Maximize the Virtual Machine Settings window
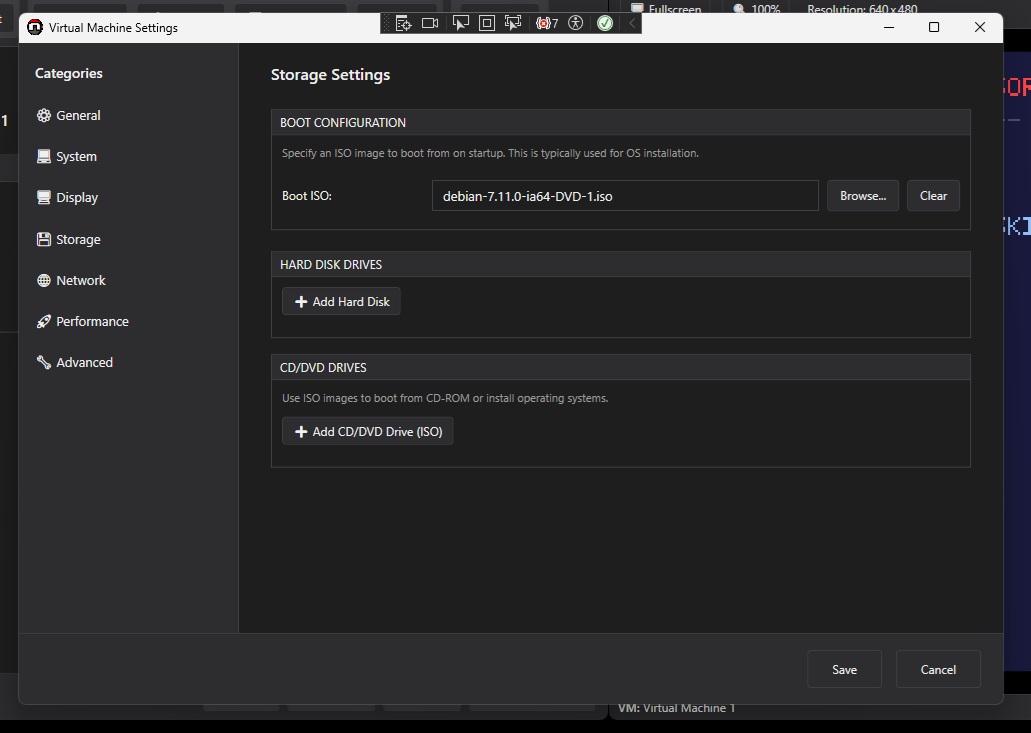1031x733 pixels. click(x=934, y=27)
